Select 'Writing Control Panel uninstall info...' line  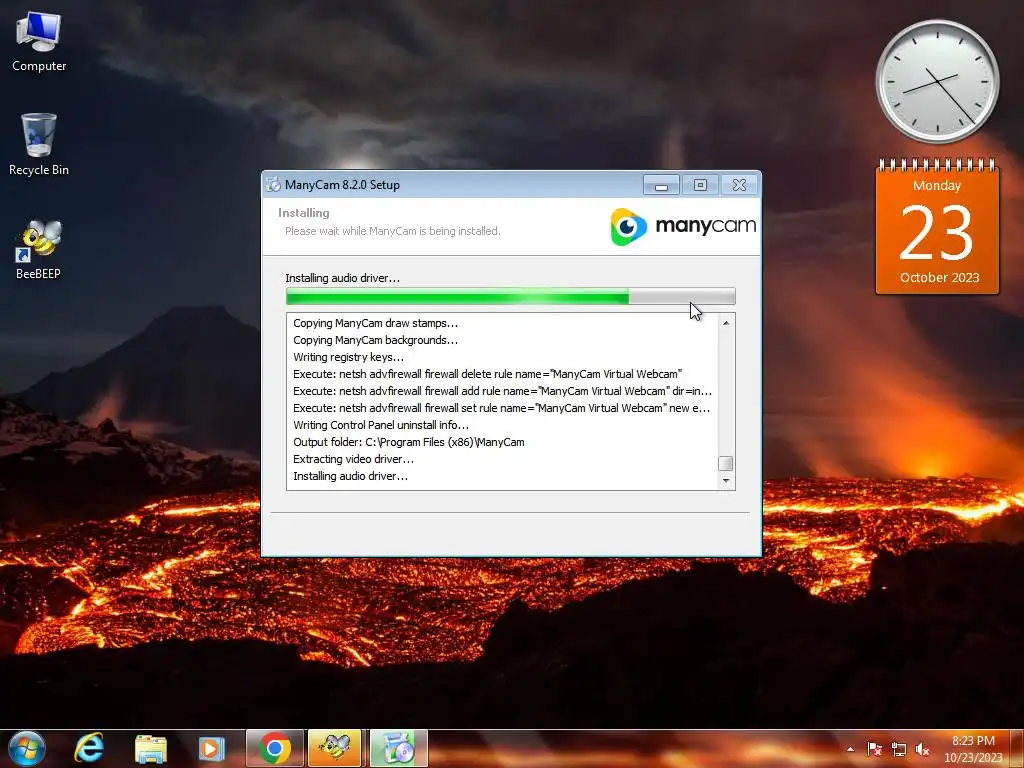click(381, 425)
